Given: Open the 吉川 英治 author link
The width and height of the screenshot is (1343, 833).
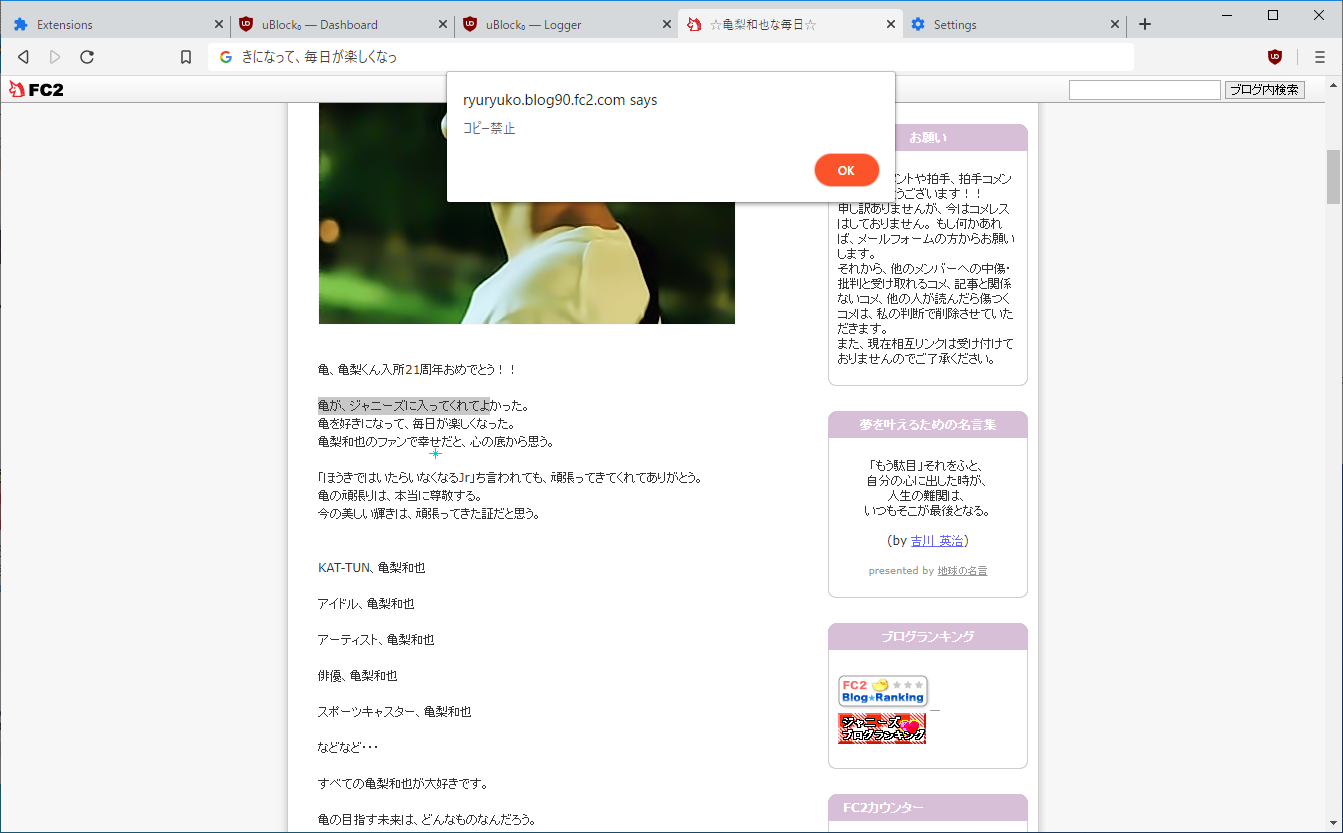Looking at the screenshot, I should point(937,540).
